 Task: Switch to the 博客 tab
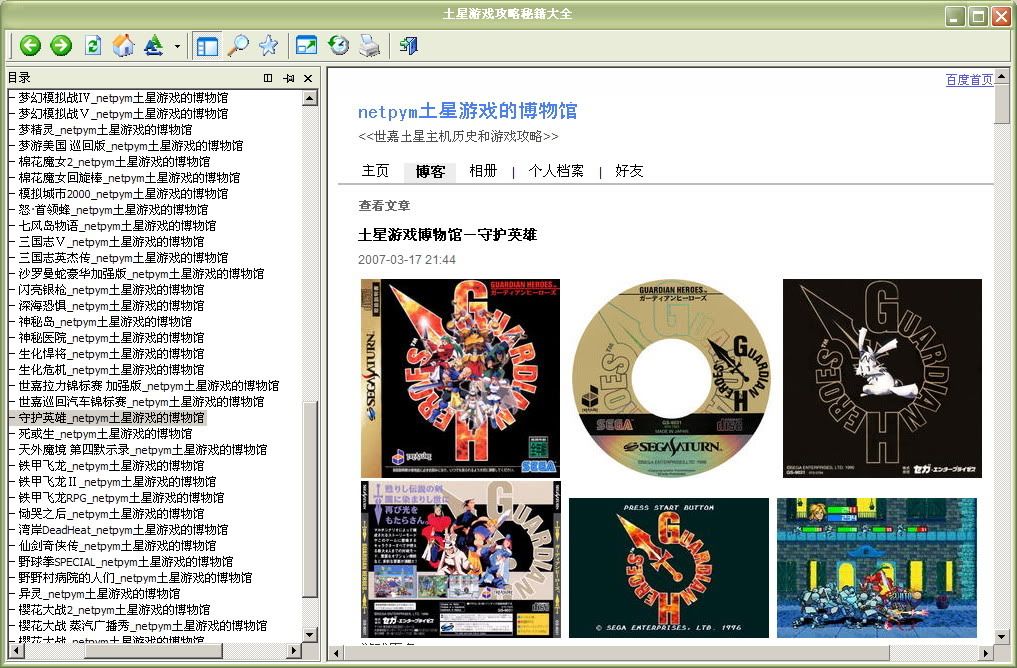coord(430,171)
